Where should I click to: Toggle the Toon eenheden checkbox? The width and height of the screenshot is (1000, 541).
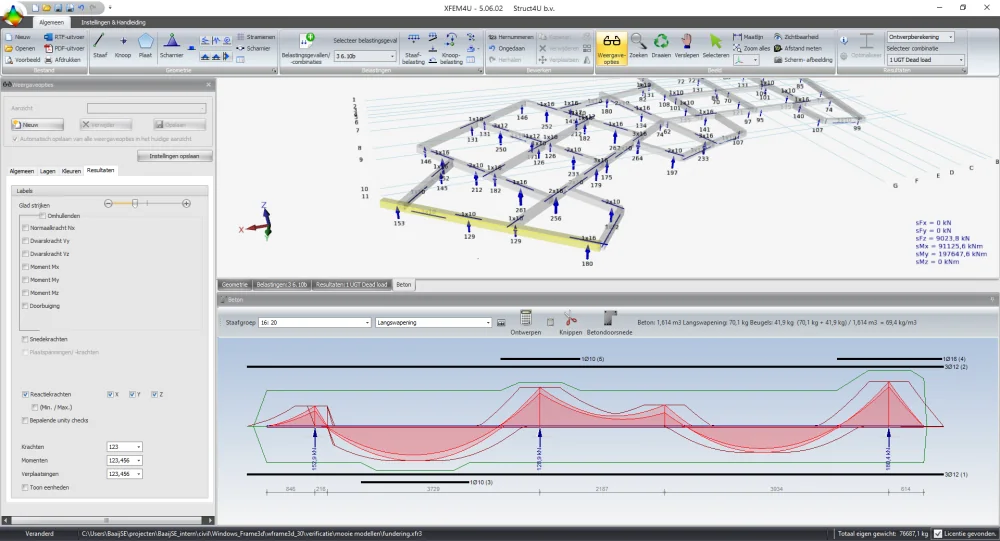[x=26, y=488]
